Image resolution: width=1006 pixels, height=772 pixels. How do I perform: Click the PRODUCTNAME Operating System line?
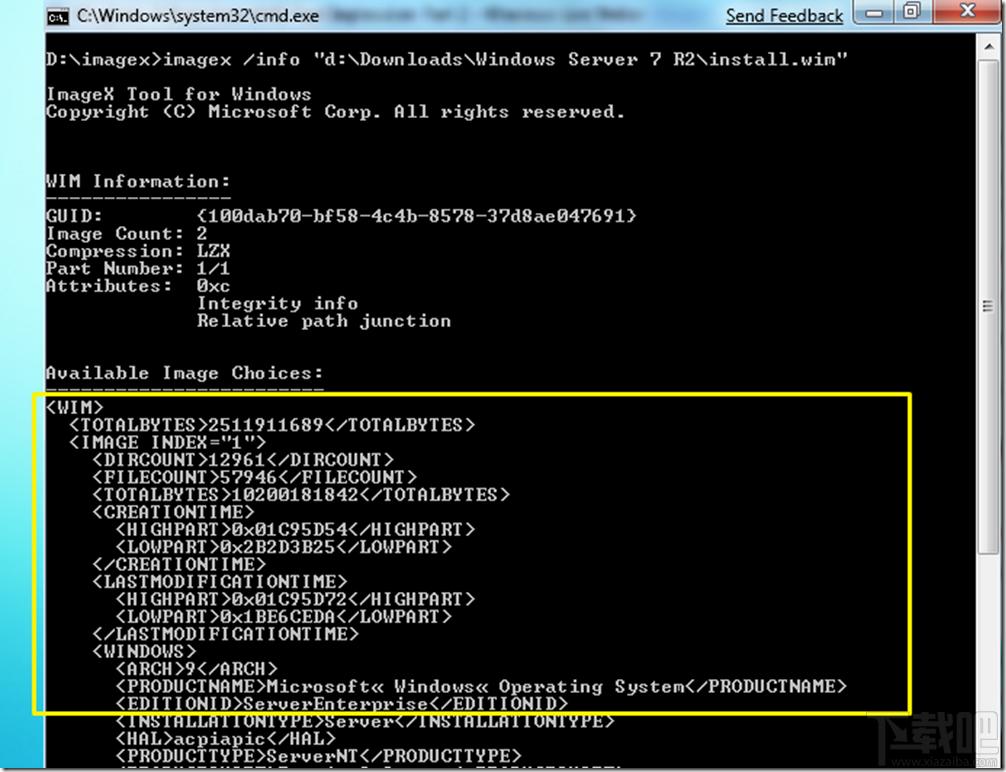click(481, 686)
